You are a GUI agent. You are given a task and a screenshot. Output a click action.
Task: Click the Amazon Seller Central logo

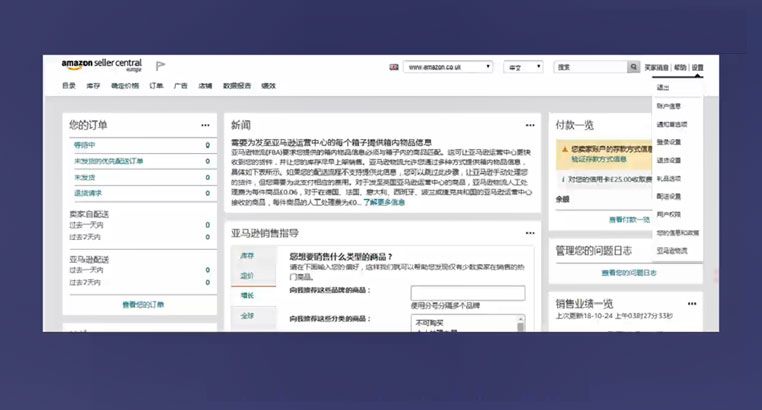(102, 65)
